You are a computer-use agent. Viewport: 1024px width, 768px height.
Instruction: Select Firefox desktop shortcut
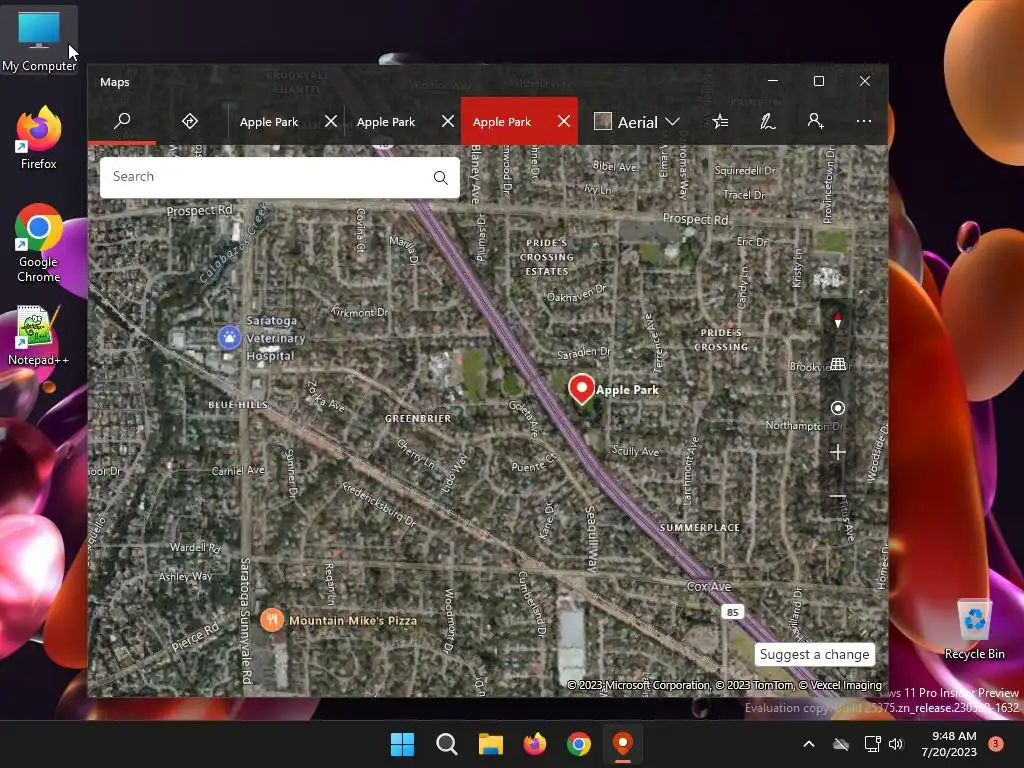tap(39, 138)
